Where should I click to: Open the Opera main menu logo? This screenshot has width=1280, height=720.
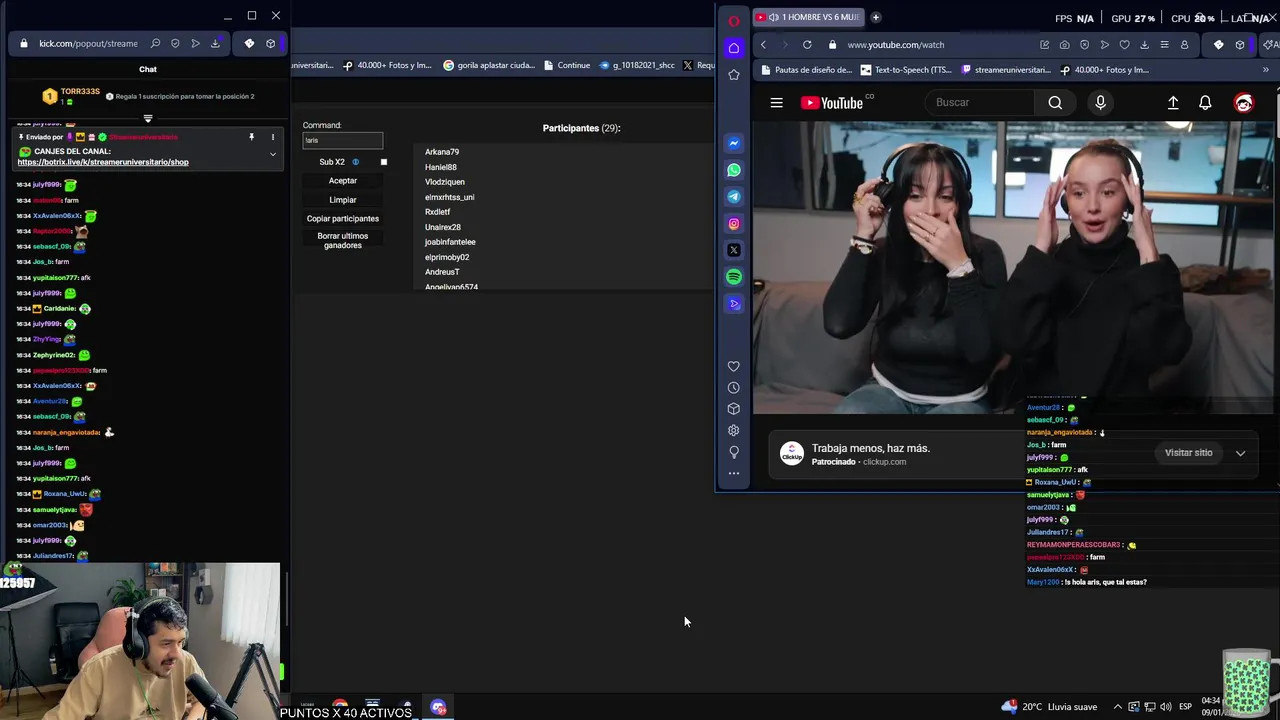(x=734, y=21)
